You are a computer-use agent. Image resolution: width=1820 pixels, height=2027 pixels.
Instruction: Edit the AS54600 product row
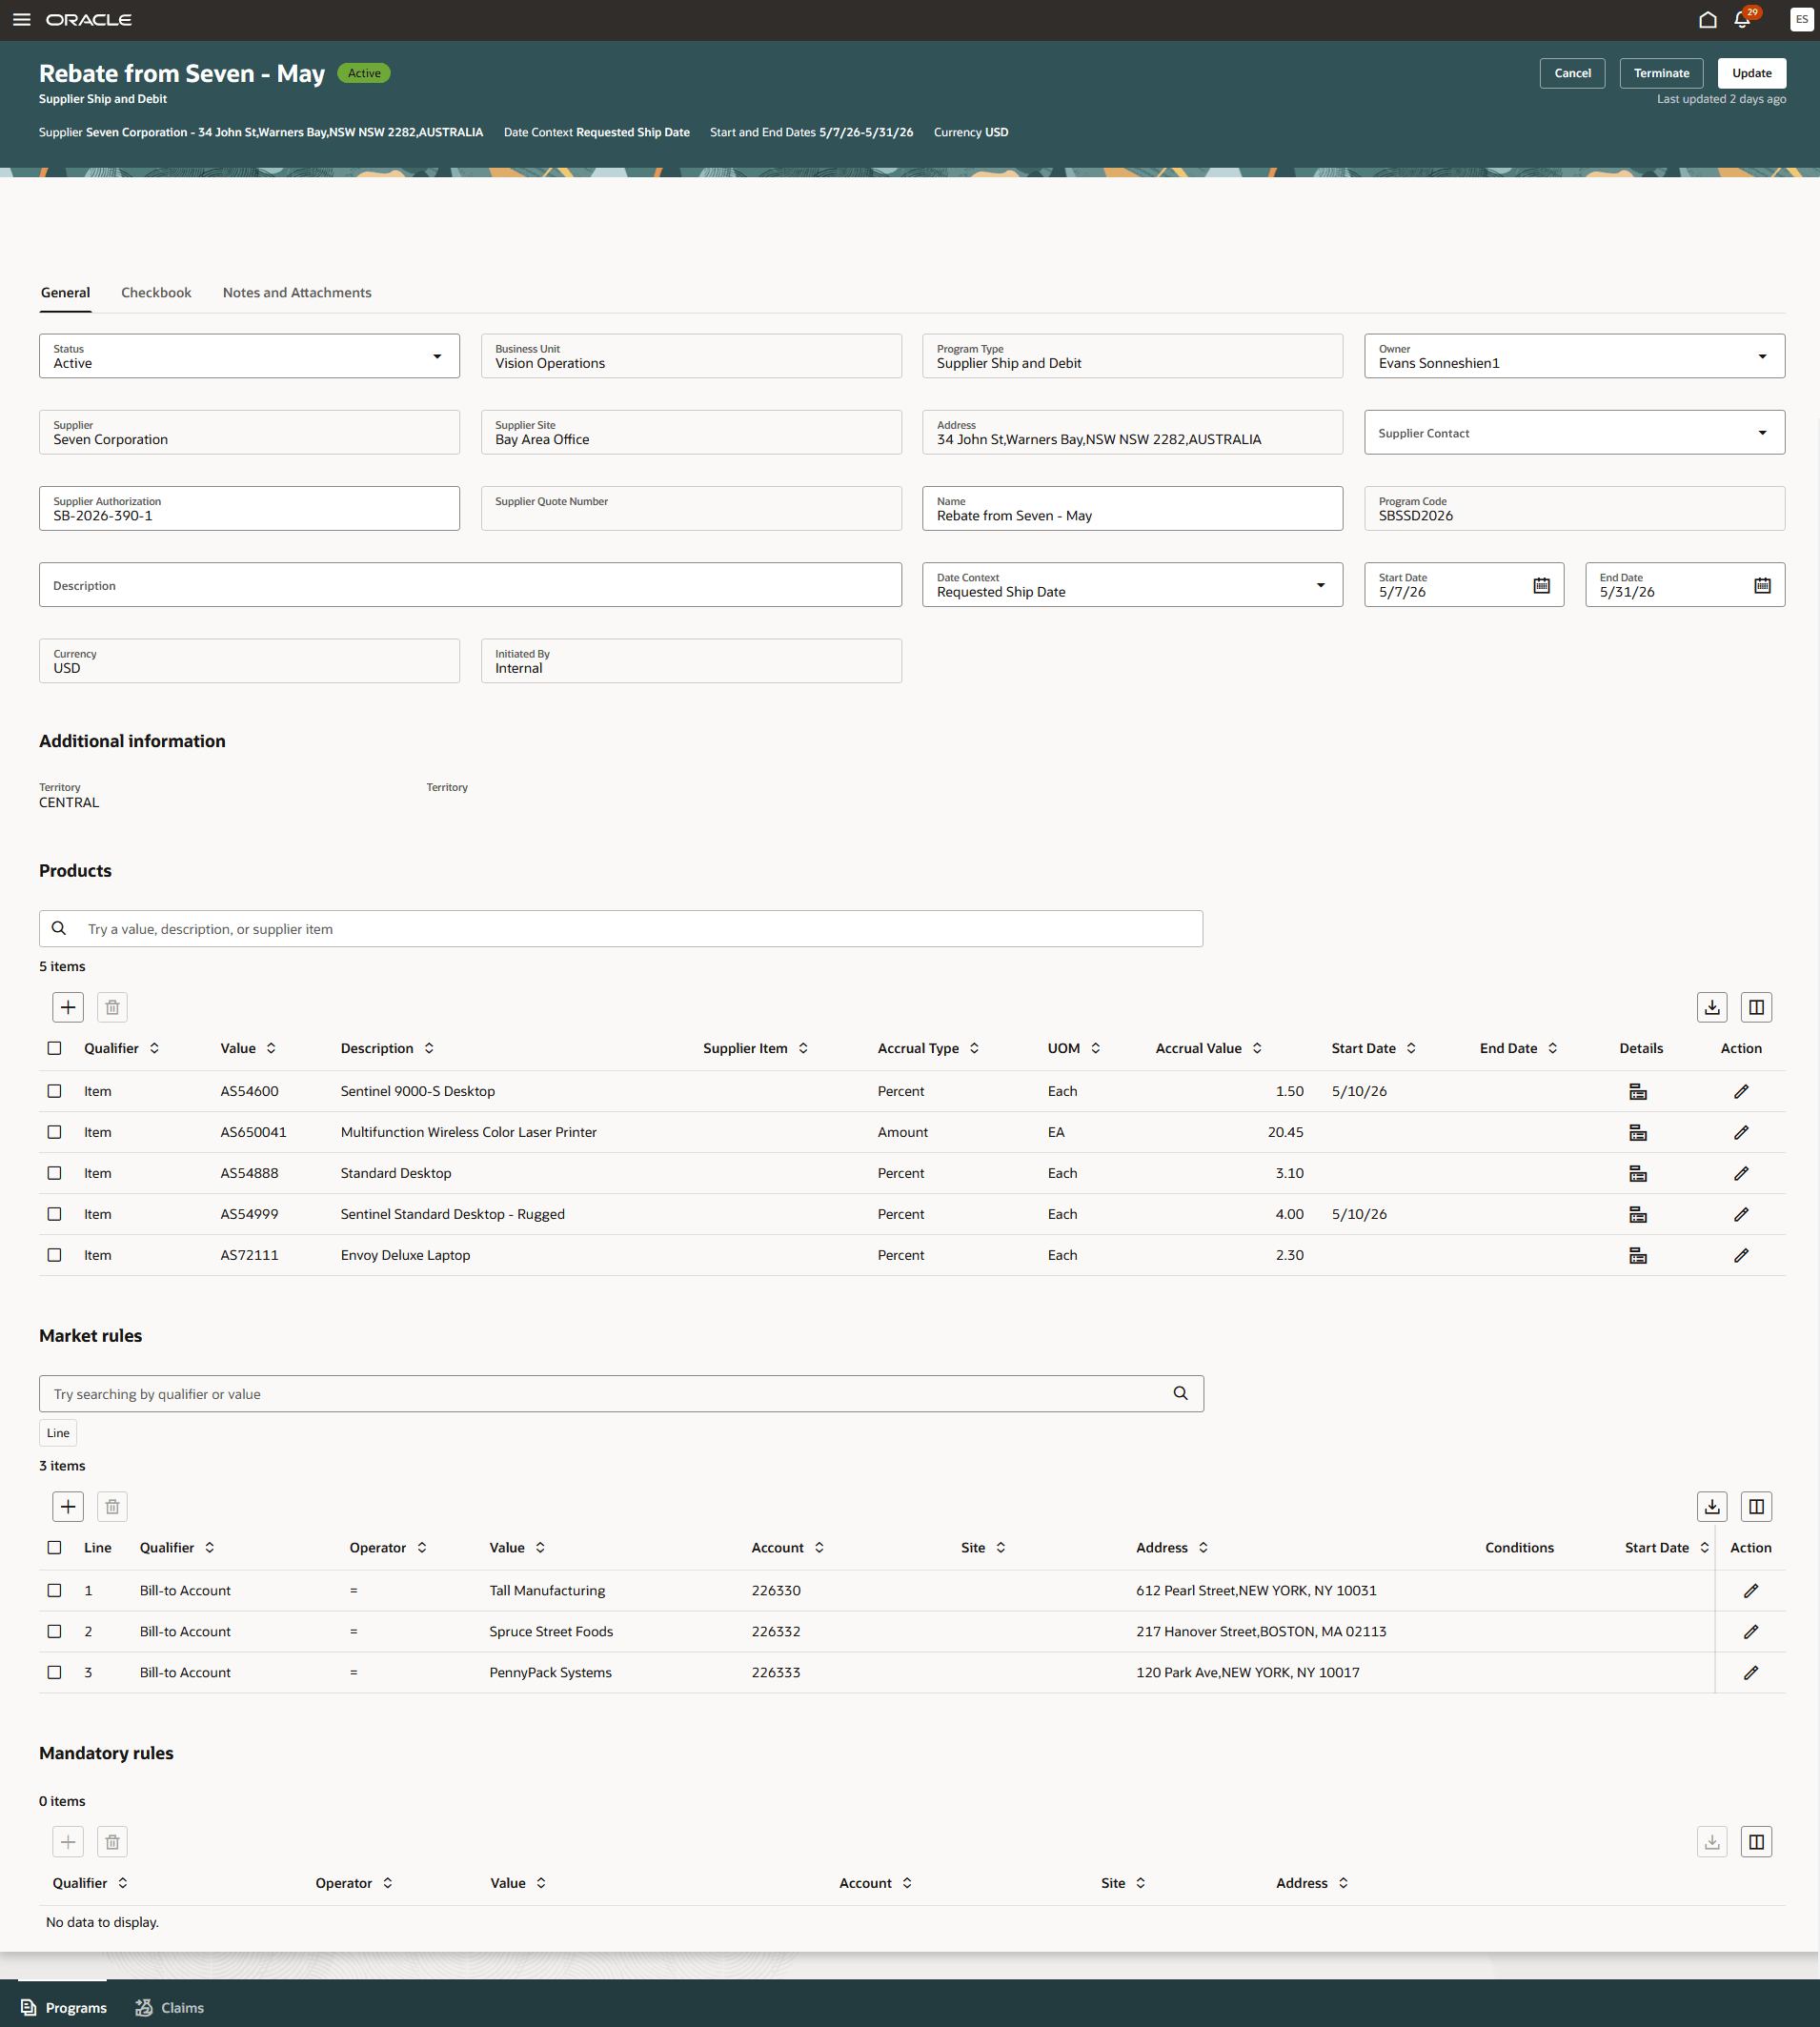point(1741,1091)
